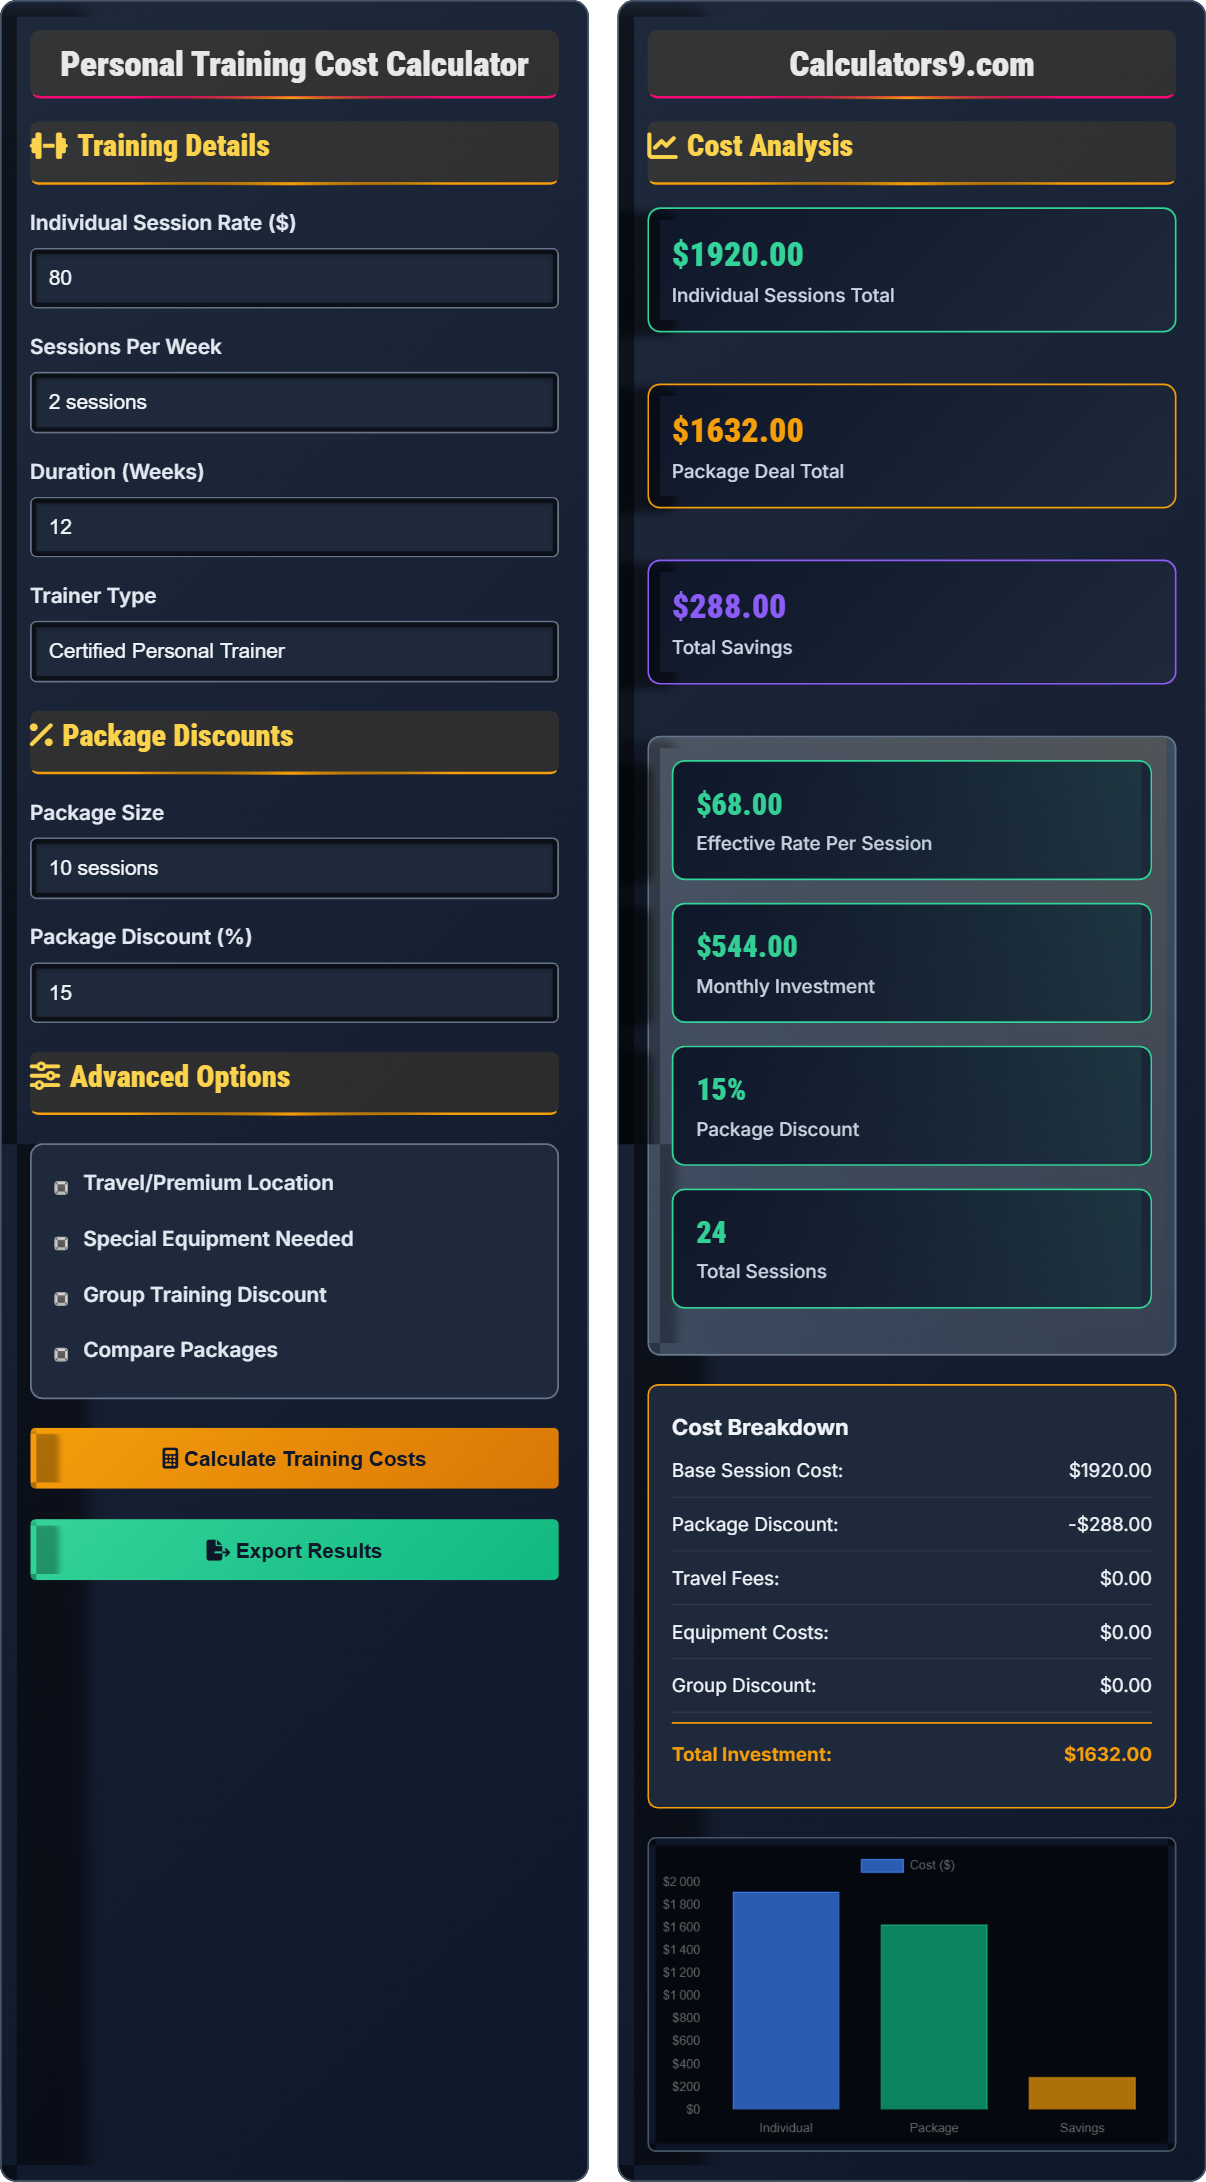
Task: Click the chart line icon beside Cost Analysis
Action: tap(662, 146)
